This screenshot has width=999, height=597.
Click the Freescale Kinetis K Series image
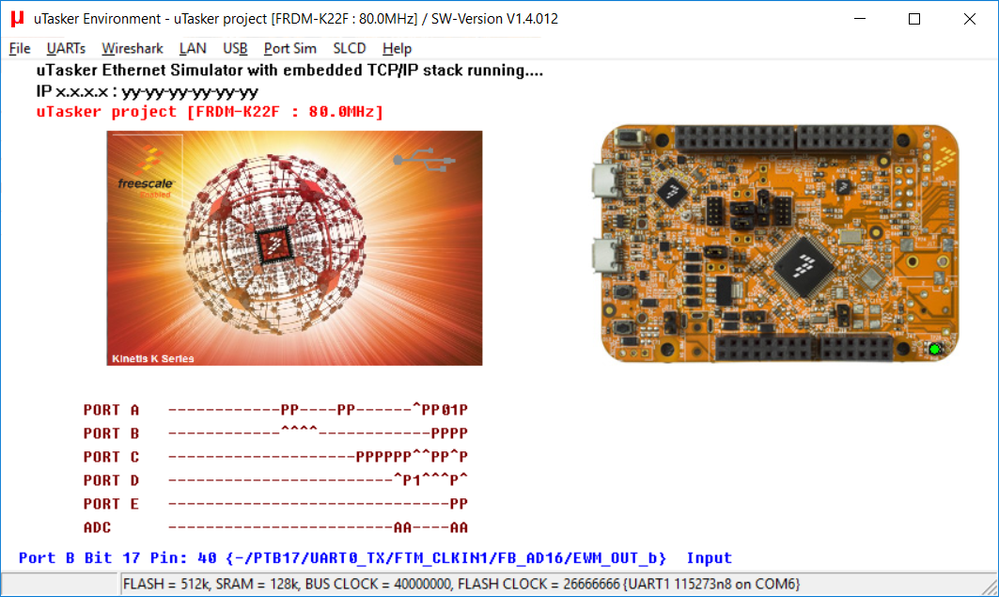[294, 248]
